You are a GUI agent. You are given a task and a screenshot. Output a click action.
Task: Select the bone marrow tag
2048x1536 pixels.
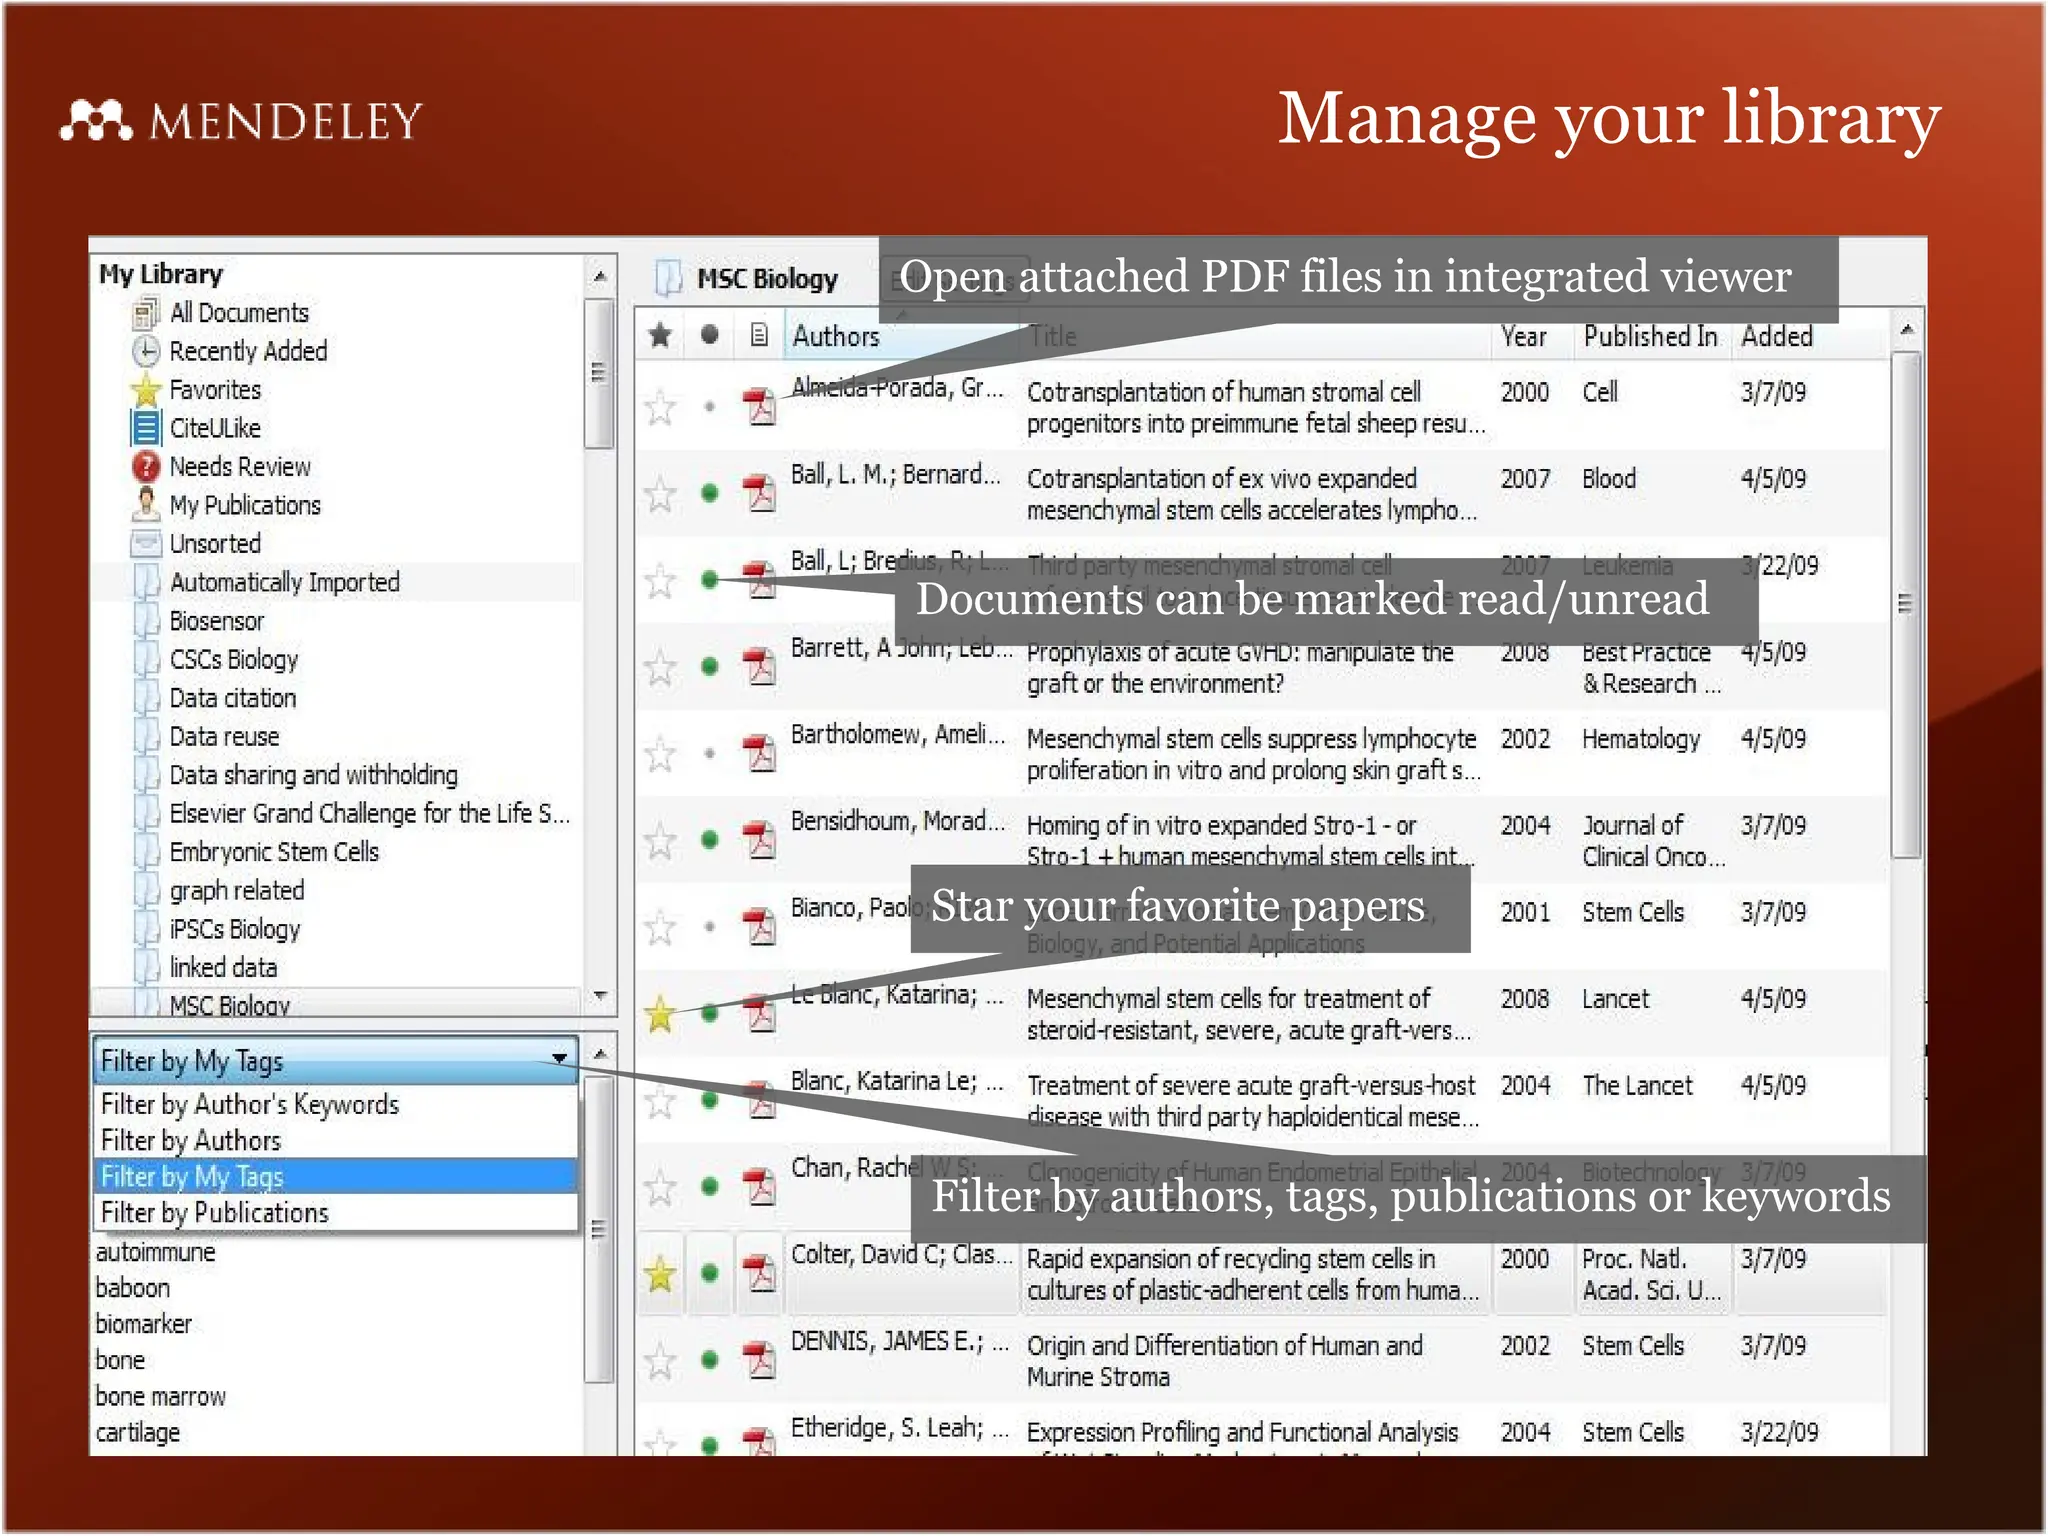pyautogui.click(x=160, y=1396)
